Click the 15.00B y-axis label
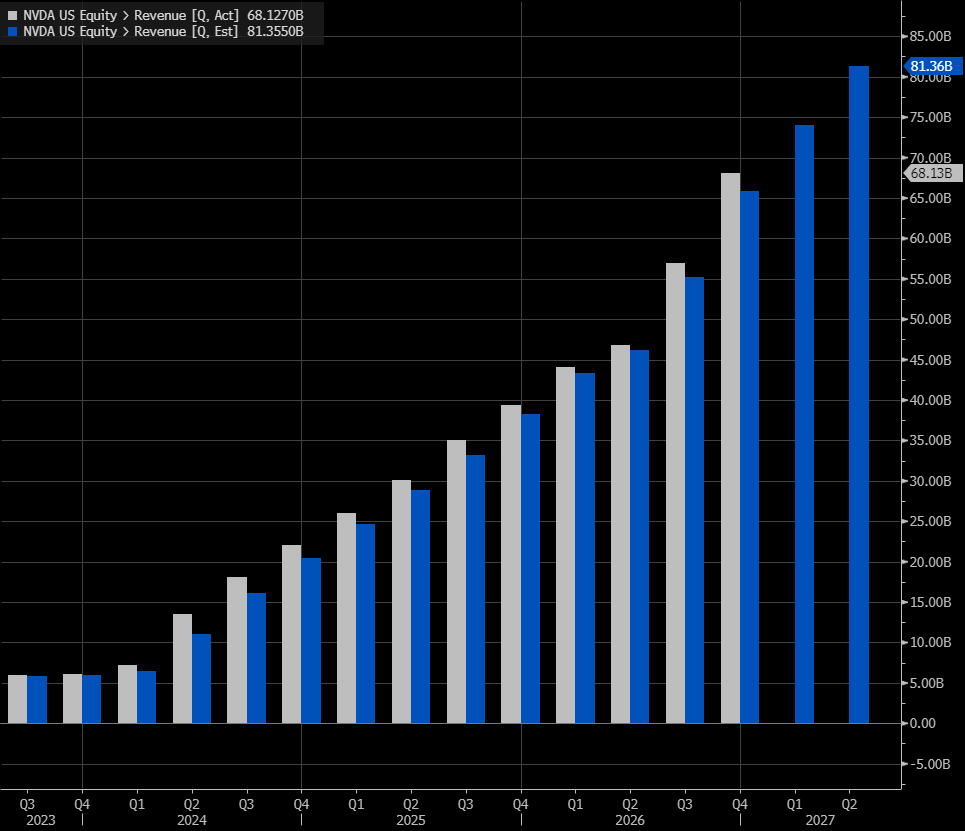The height and width of the screenshot is (831, 965). coord(931,602)
